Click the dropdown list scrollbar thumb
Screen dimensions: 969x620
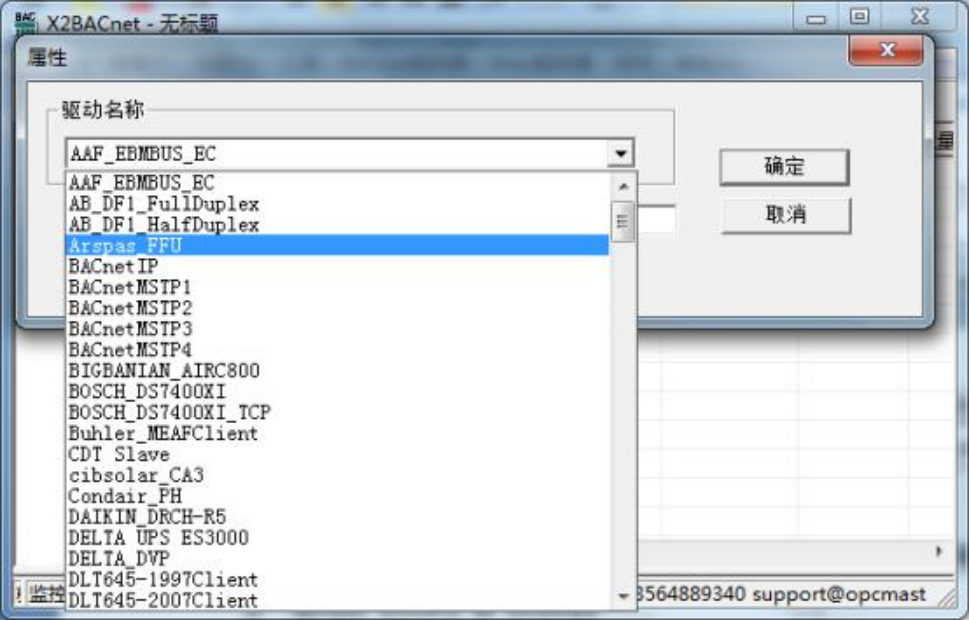coord(622,221)
